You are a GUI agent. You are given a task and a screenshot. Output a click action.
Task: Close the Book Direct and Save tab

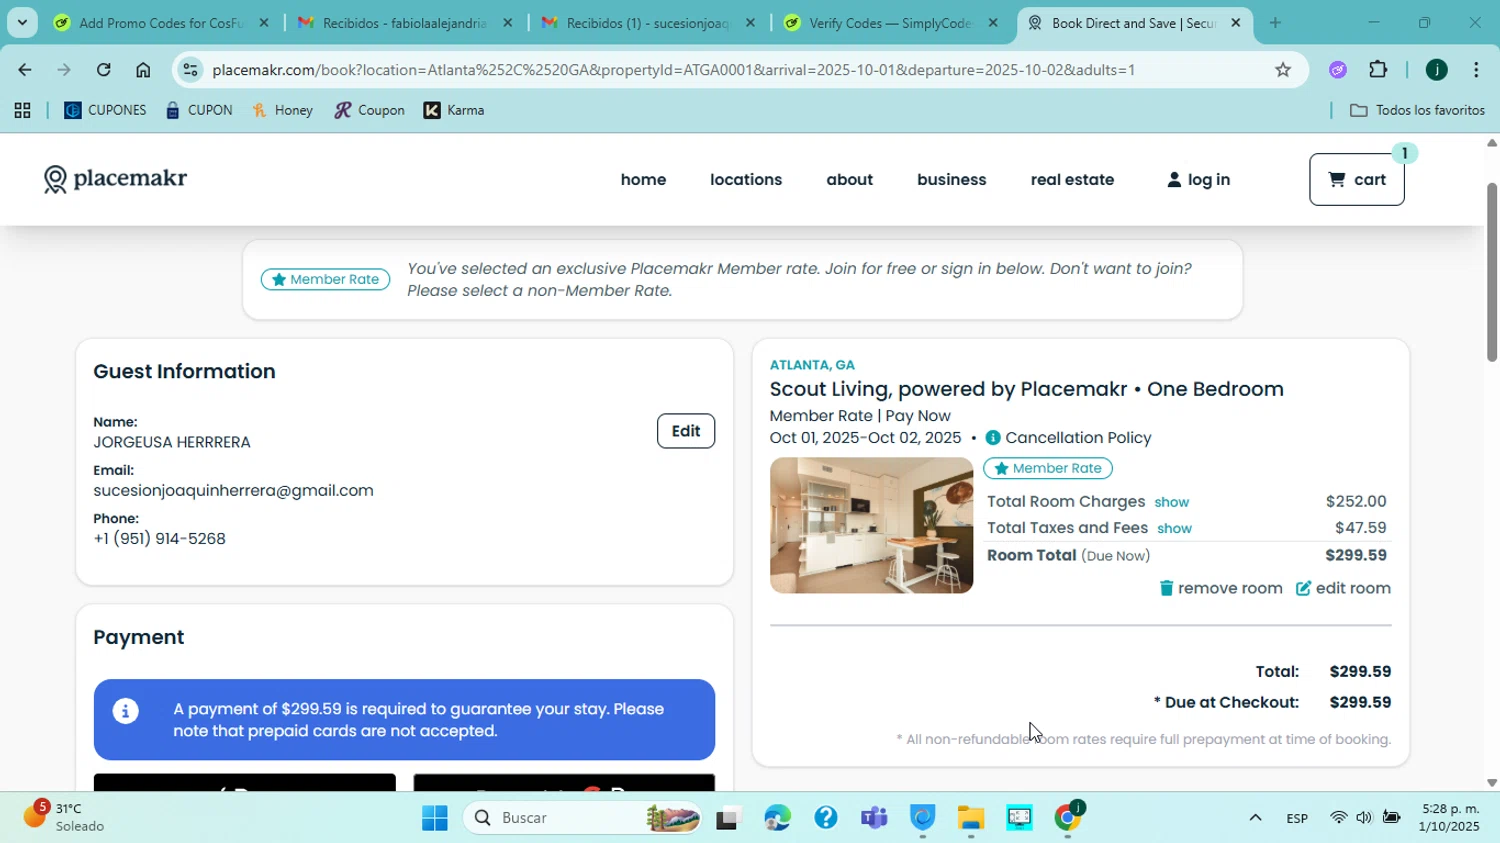pos(1235,22)
